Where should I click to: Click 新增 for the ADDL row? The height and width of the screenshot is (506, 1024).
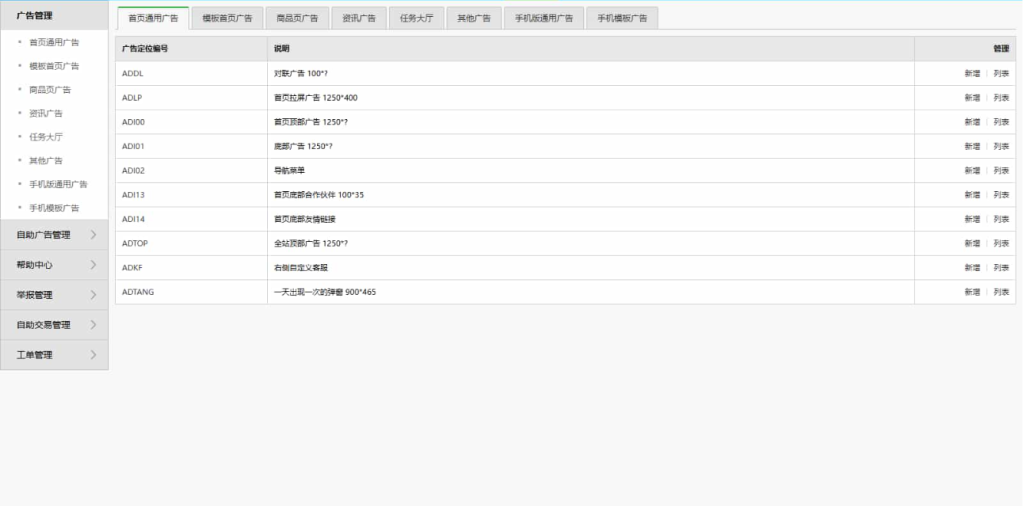[x=972, y=73]
